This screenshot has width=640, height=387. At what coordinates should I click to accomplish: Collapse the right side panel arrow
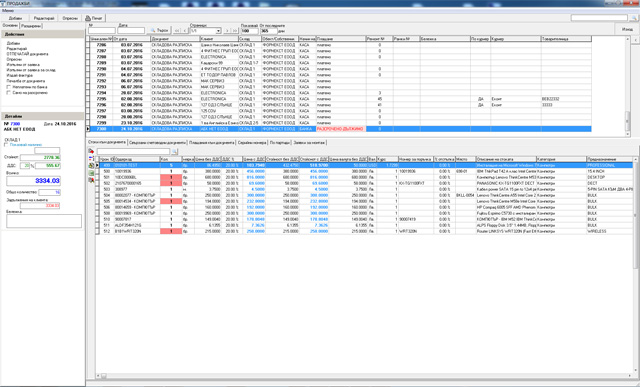tap(636, 40)
